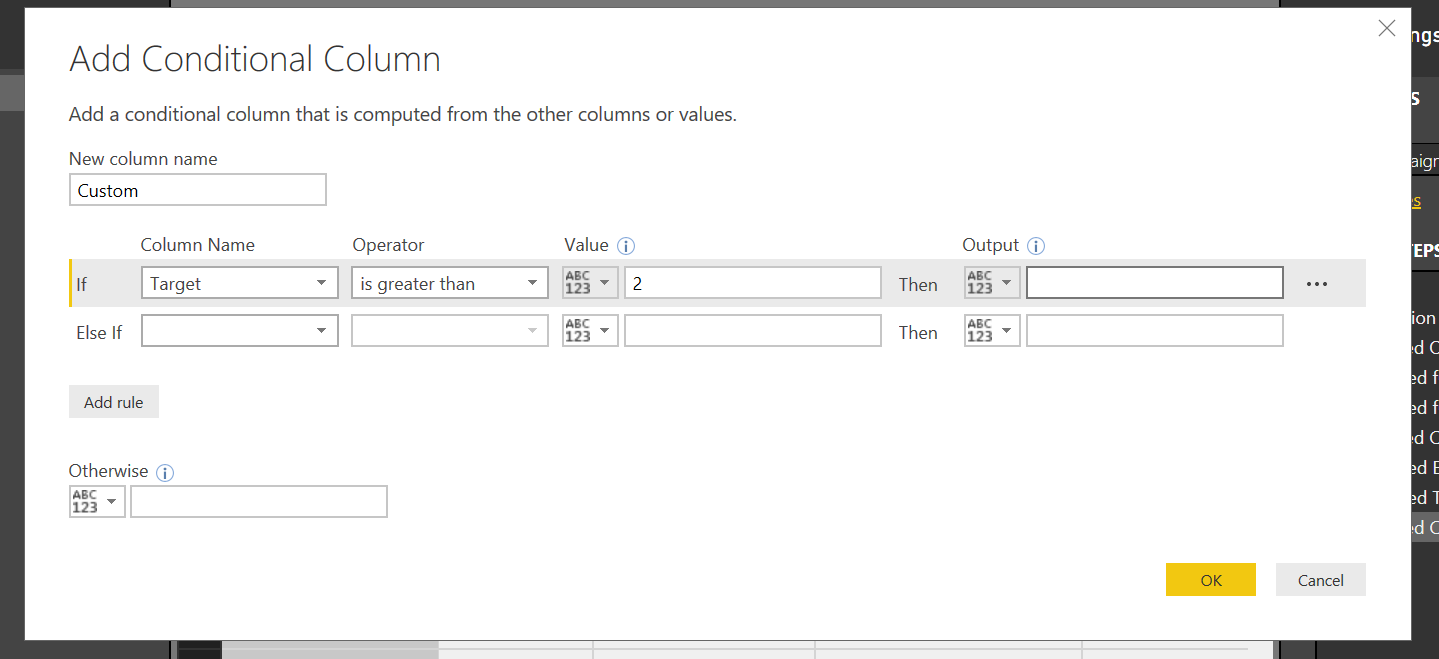The height and width of the screenshot is (659, 1439).
Task: Click the Cancel button
Action: [1321, 580]
